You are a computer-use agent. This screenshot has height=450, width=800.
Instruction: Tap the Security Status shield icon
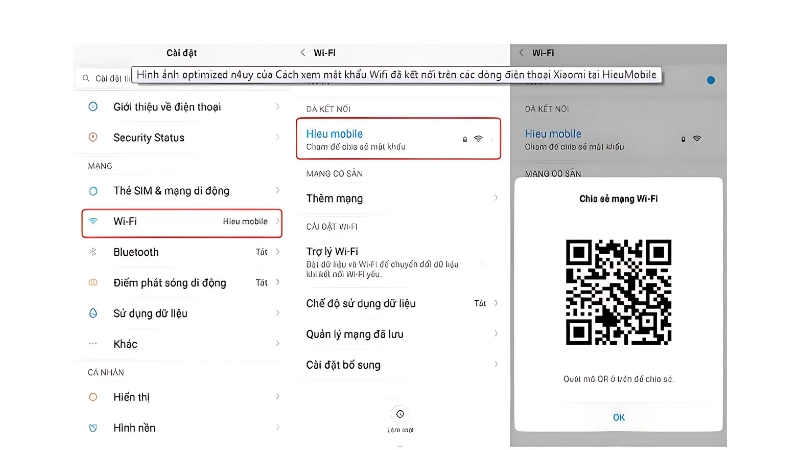pos(93,137)
